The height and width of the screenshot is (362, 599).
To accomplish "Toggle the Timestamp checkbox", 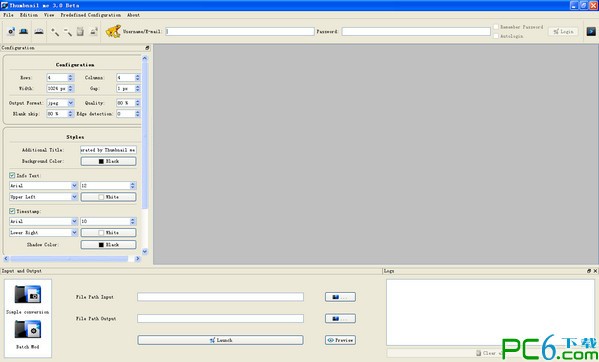I will click(x=12, y=211).
